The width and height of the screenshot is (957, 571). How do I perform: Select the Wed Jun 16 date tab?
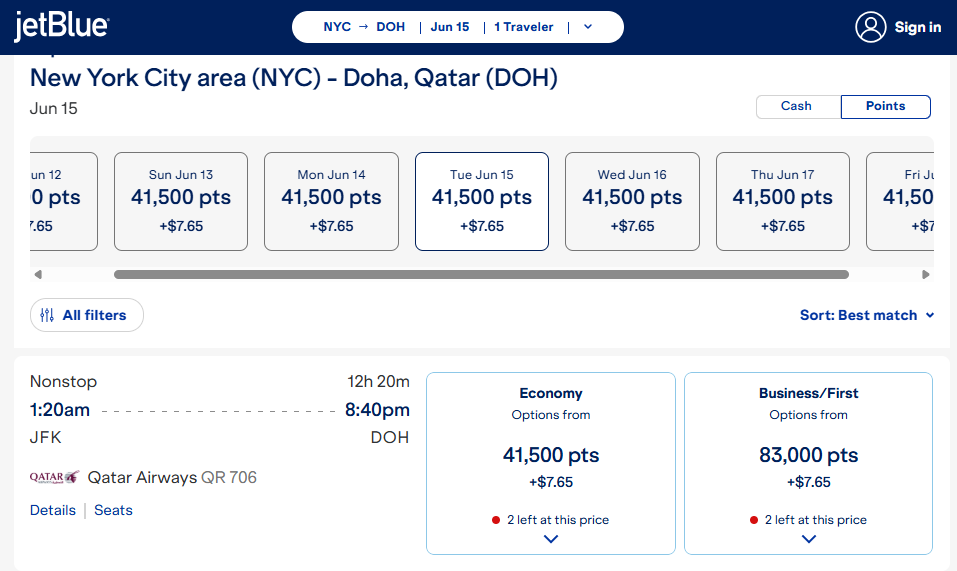[632, 201]
